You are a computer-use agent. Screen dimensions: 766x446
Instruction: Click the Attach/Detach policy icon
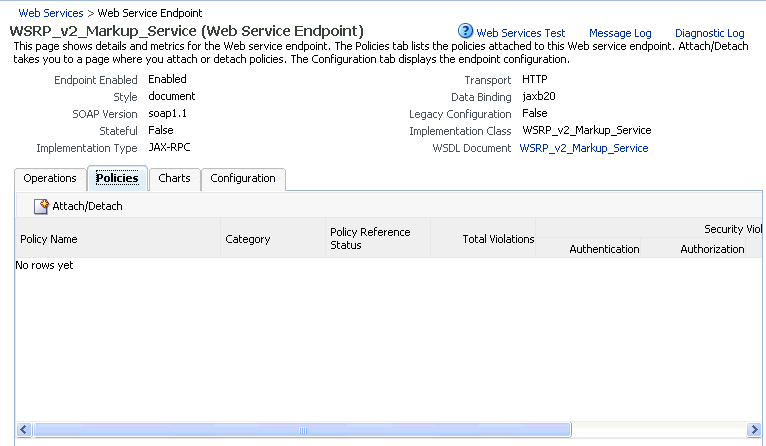coord(41,206)
